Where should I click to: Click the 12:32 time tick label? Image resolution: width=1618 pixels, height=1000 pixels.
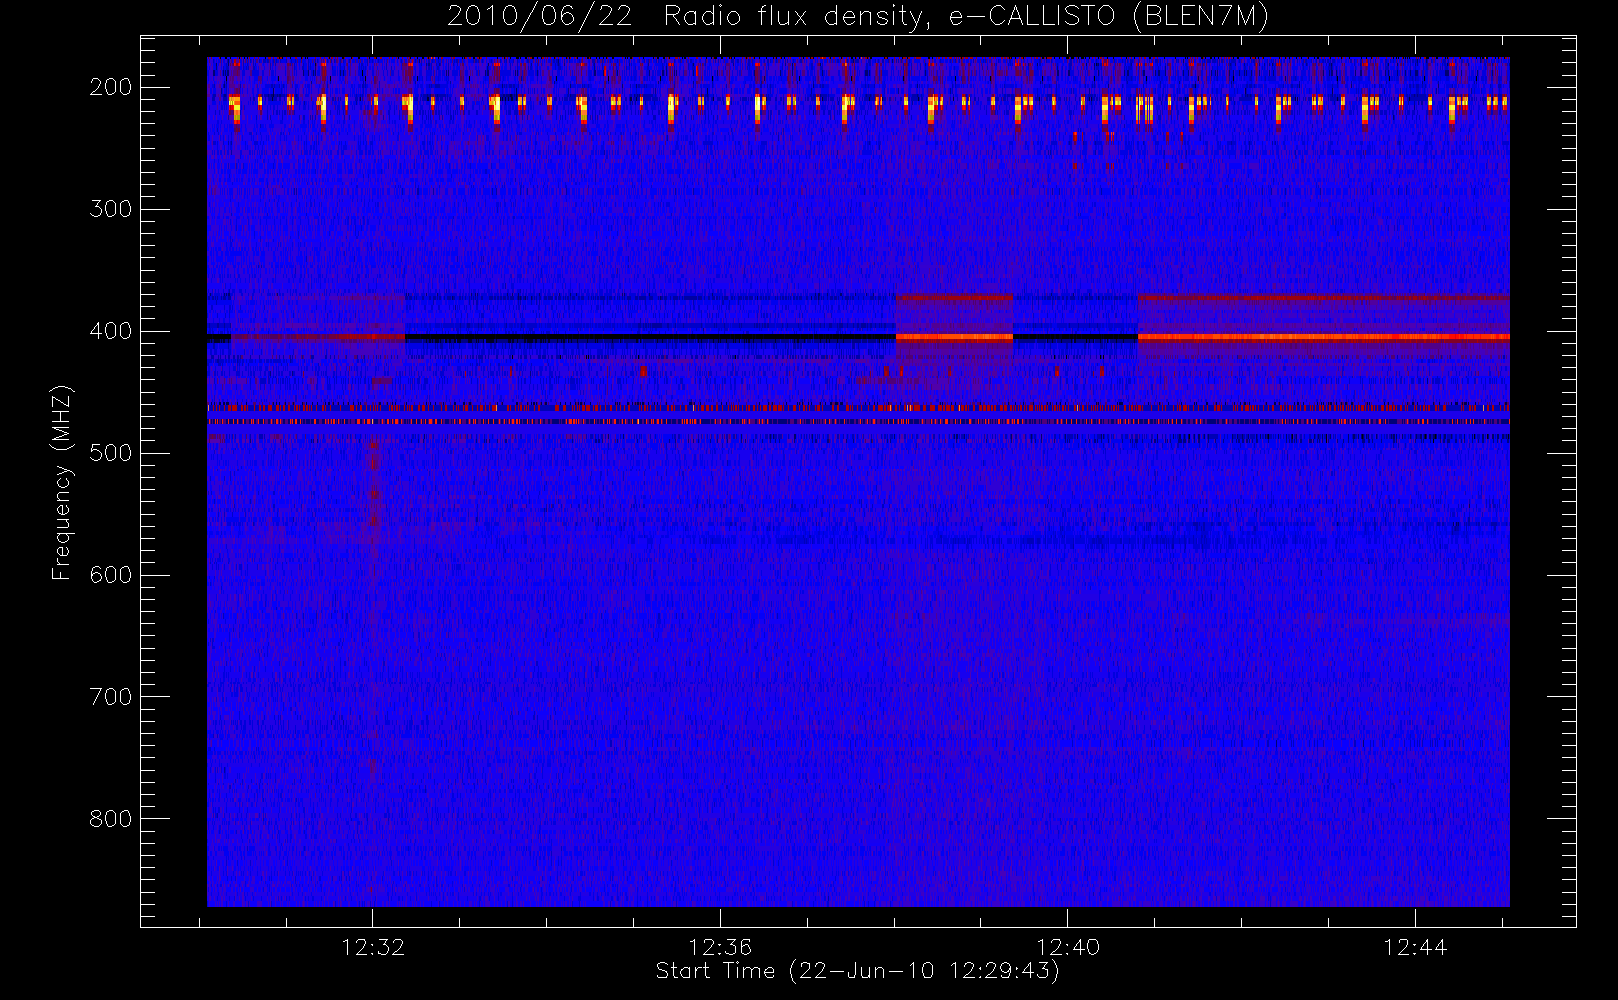click(373, 947)
